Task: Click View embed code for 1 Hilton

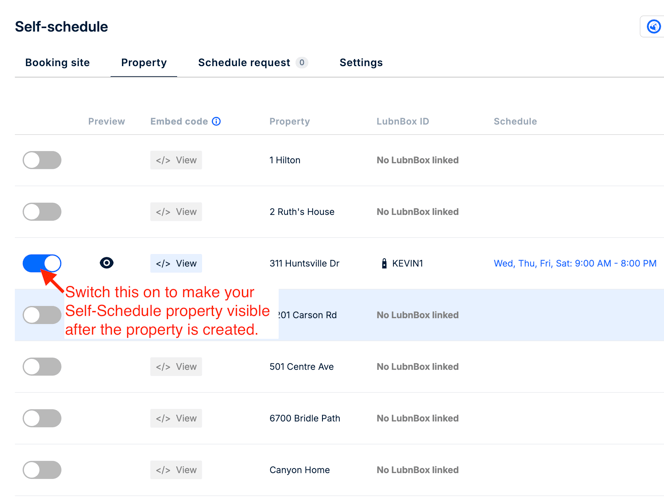Action: point(176,160)
